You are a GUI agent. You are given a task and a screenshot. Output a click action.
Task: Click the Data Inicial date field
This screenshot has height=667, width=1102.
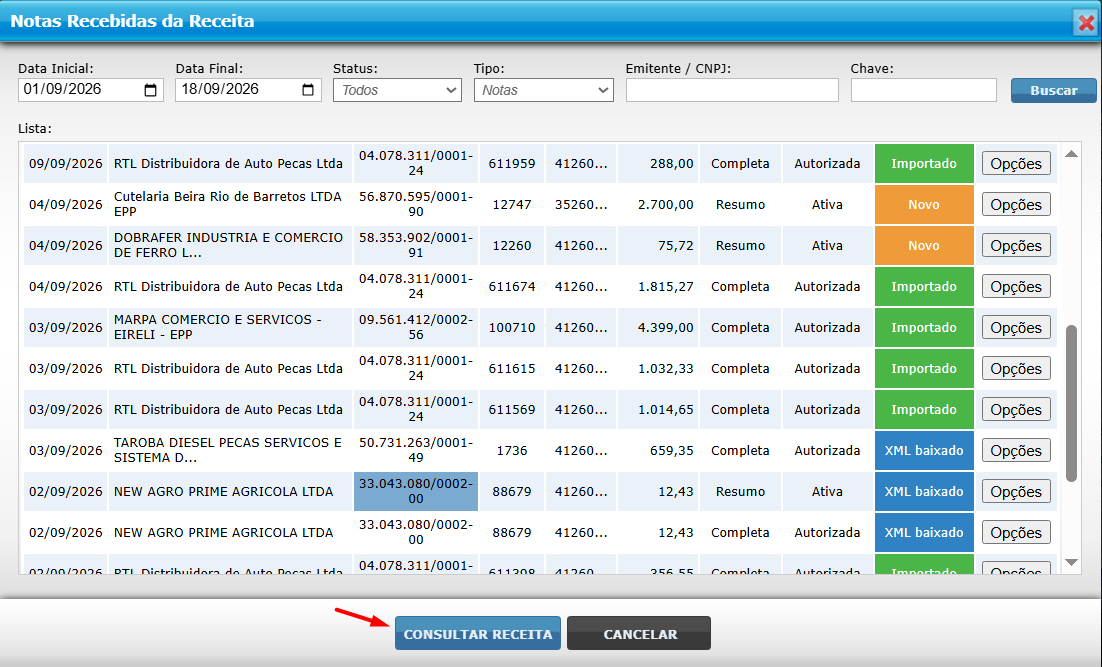(91, 90)
